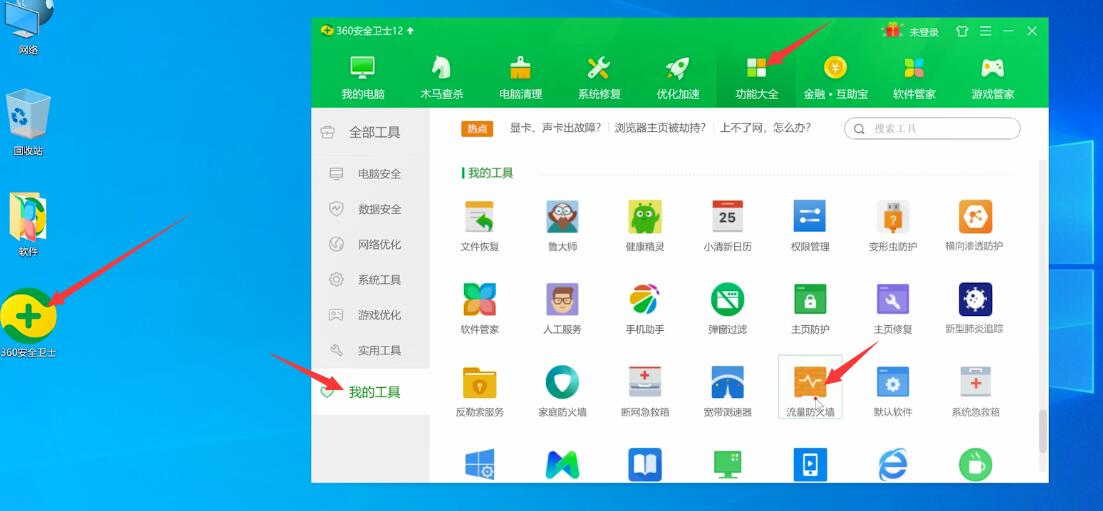Click the 未登录 login link
This screenshot has width=1103, height=511.
[x=924, y=32]
